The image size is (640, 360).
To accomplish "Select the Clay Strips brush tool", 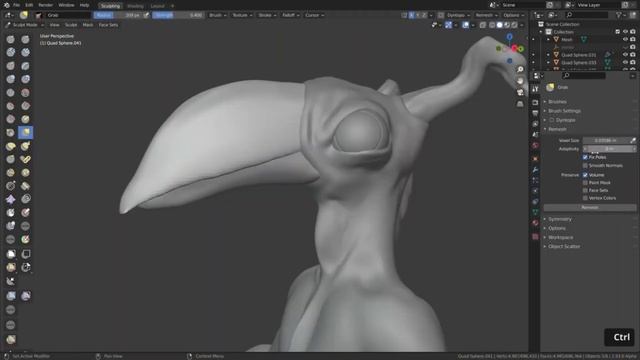I will pos(25,52).
